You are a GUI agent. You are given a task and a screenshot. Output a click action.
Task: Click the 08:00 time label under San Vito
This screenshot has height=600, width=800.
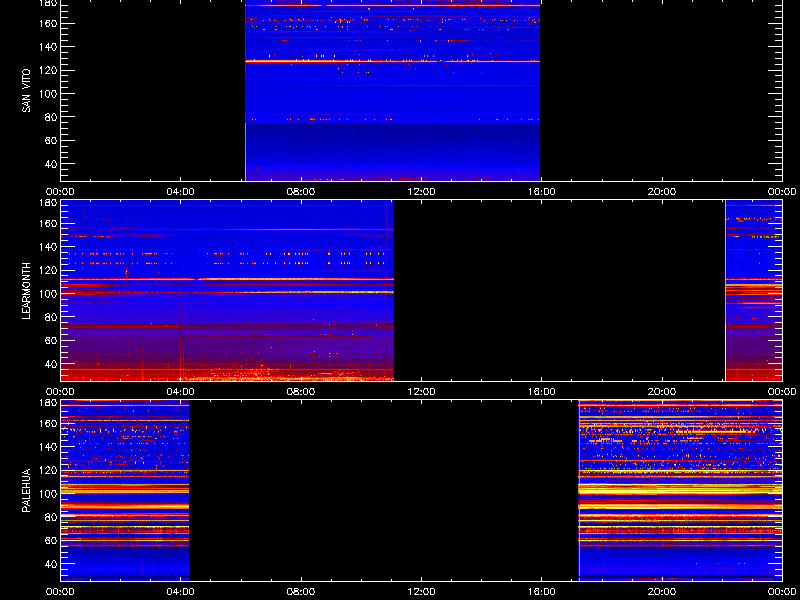[x=301, y=192]
